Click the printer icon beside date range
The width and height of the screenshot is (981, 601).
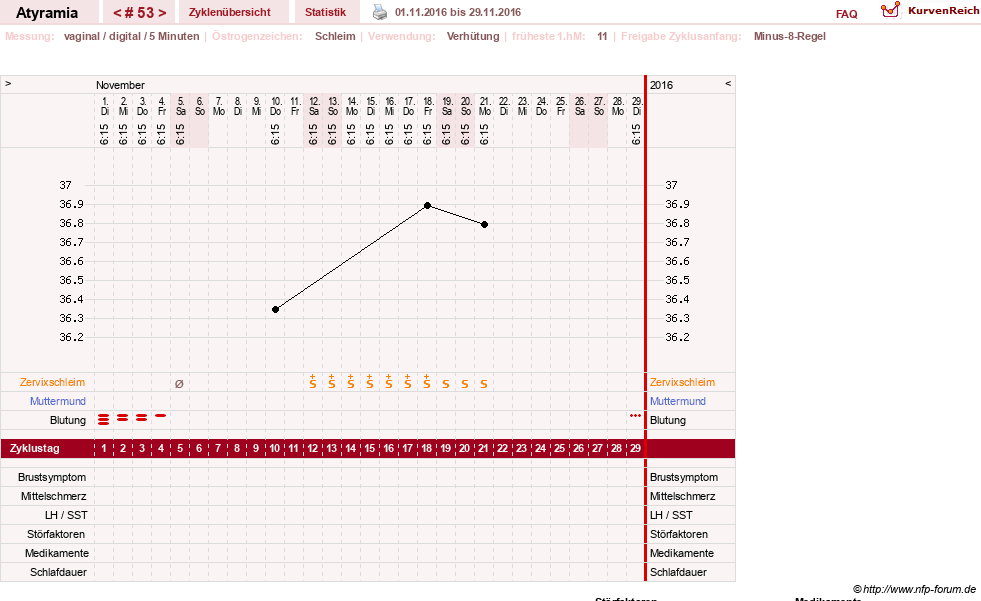coord(380,12)
